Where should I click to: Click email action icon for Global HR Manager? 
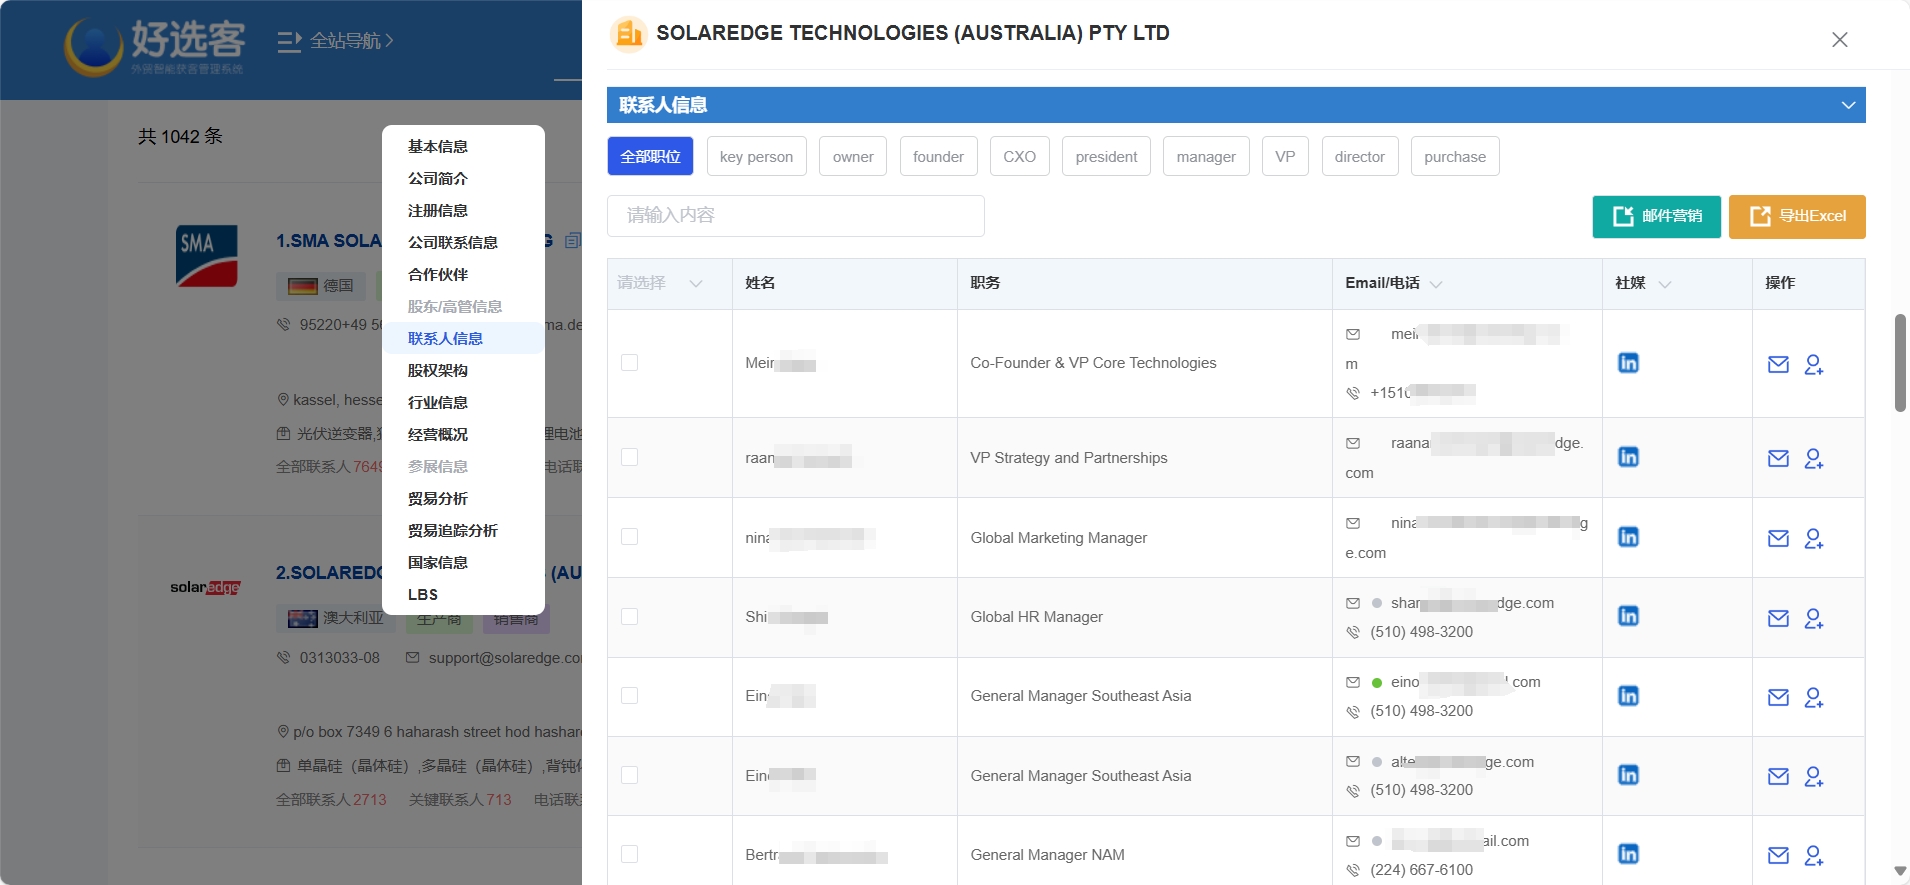[1778, 619]
